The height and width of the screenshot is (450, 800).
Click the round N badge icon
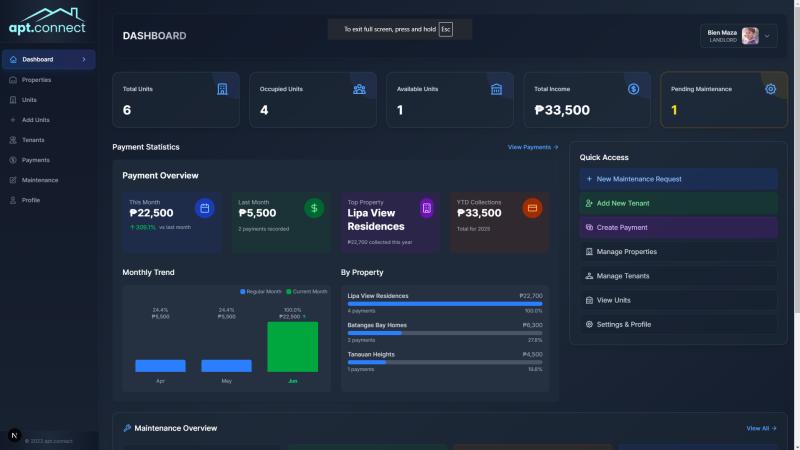[x=14, y=435]
